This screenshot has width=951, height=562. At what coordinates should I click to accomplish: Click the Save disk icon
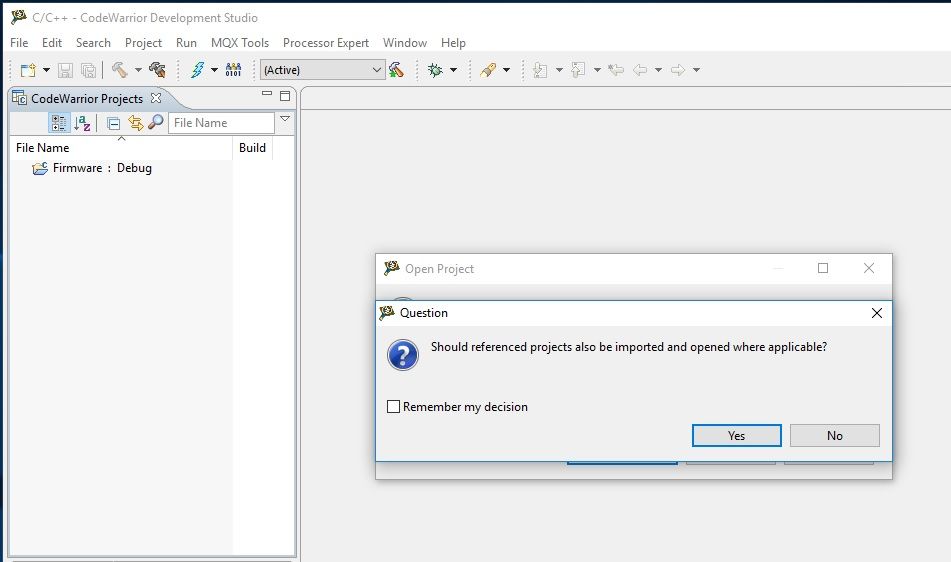[x=65, y=70]
